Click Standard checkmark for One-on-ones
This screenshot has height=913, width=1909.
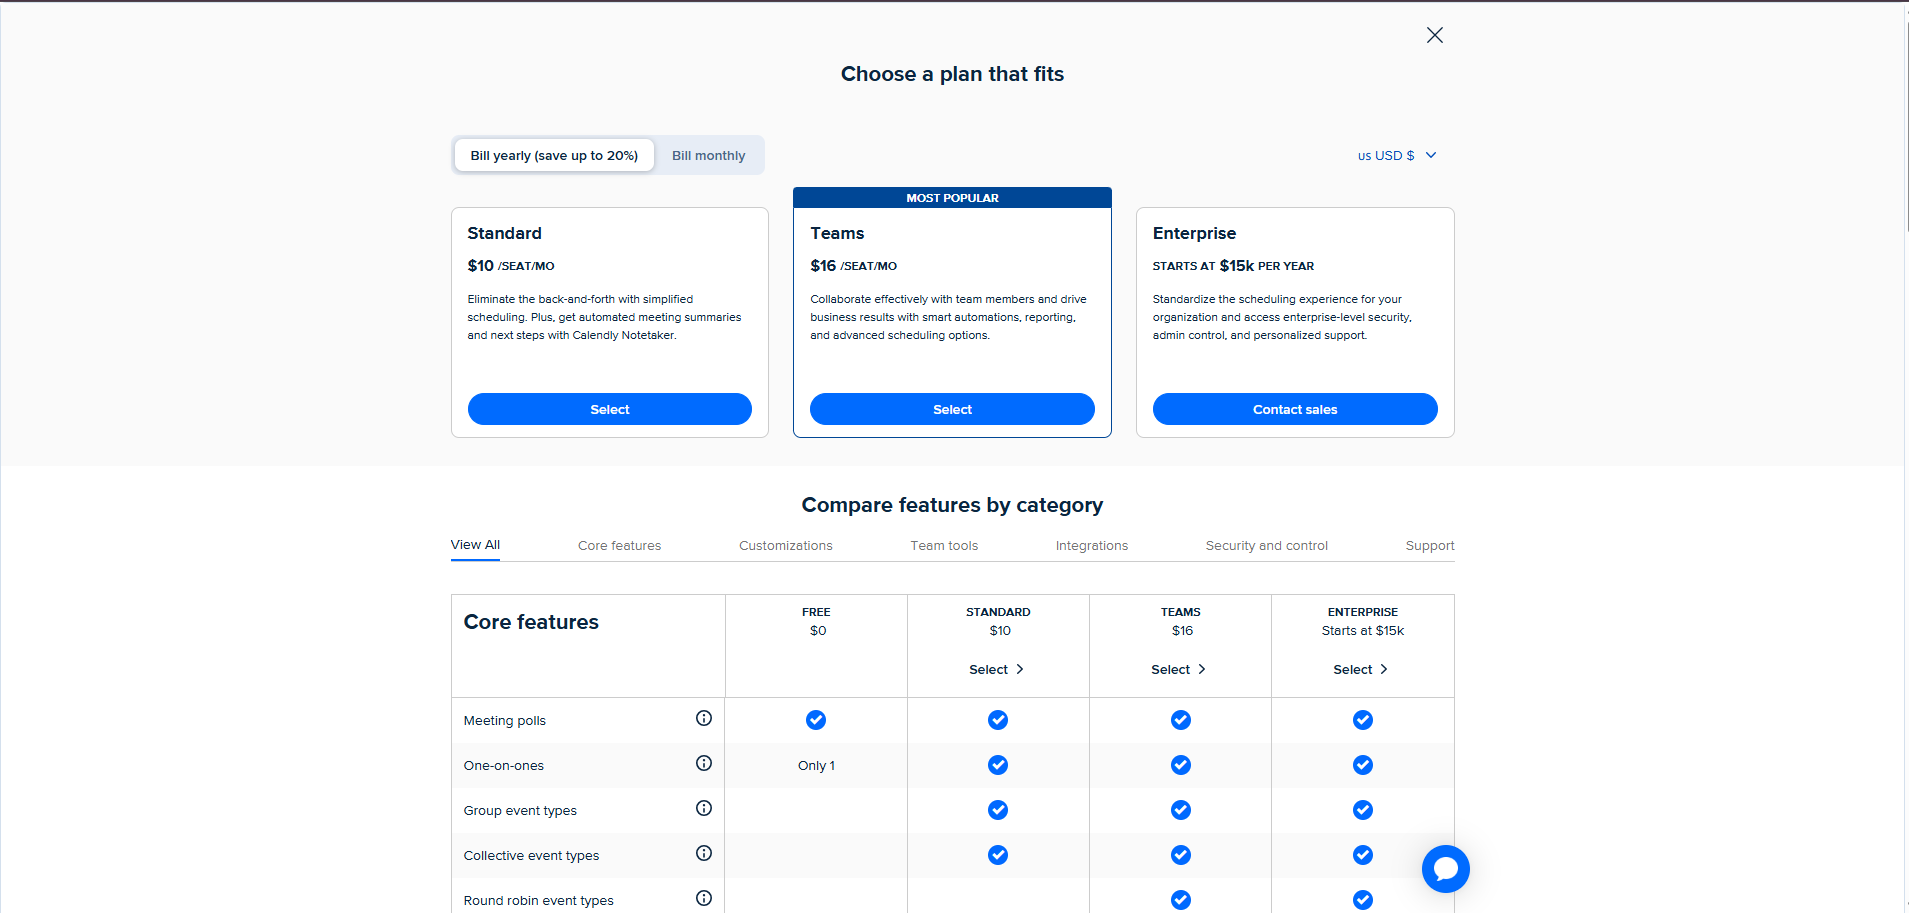point(998,765)
